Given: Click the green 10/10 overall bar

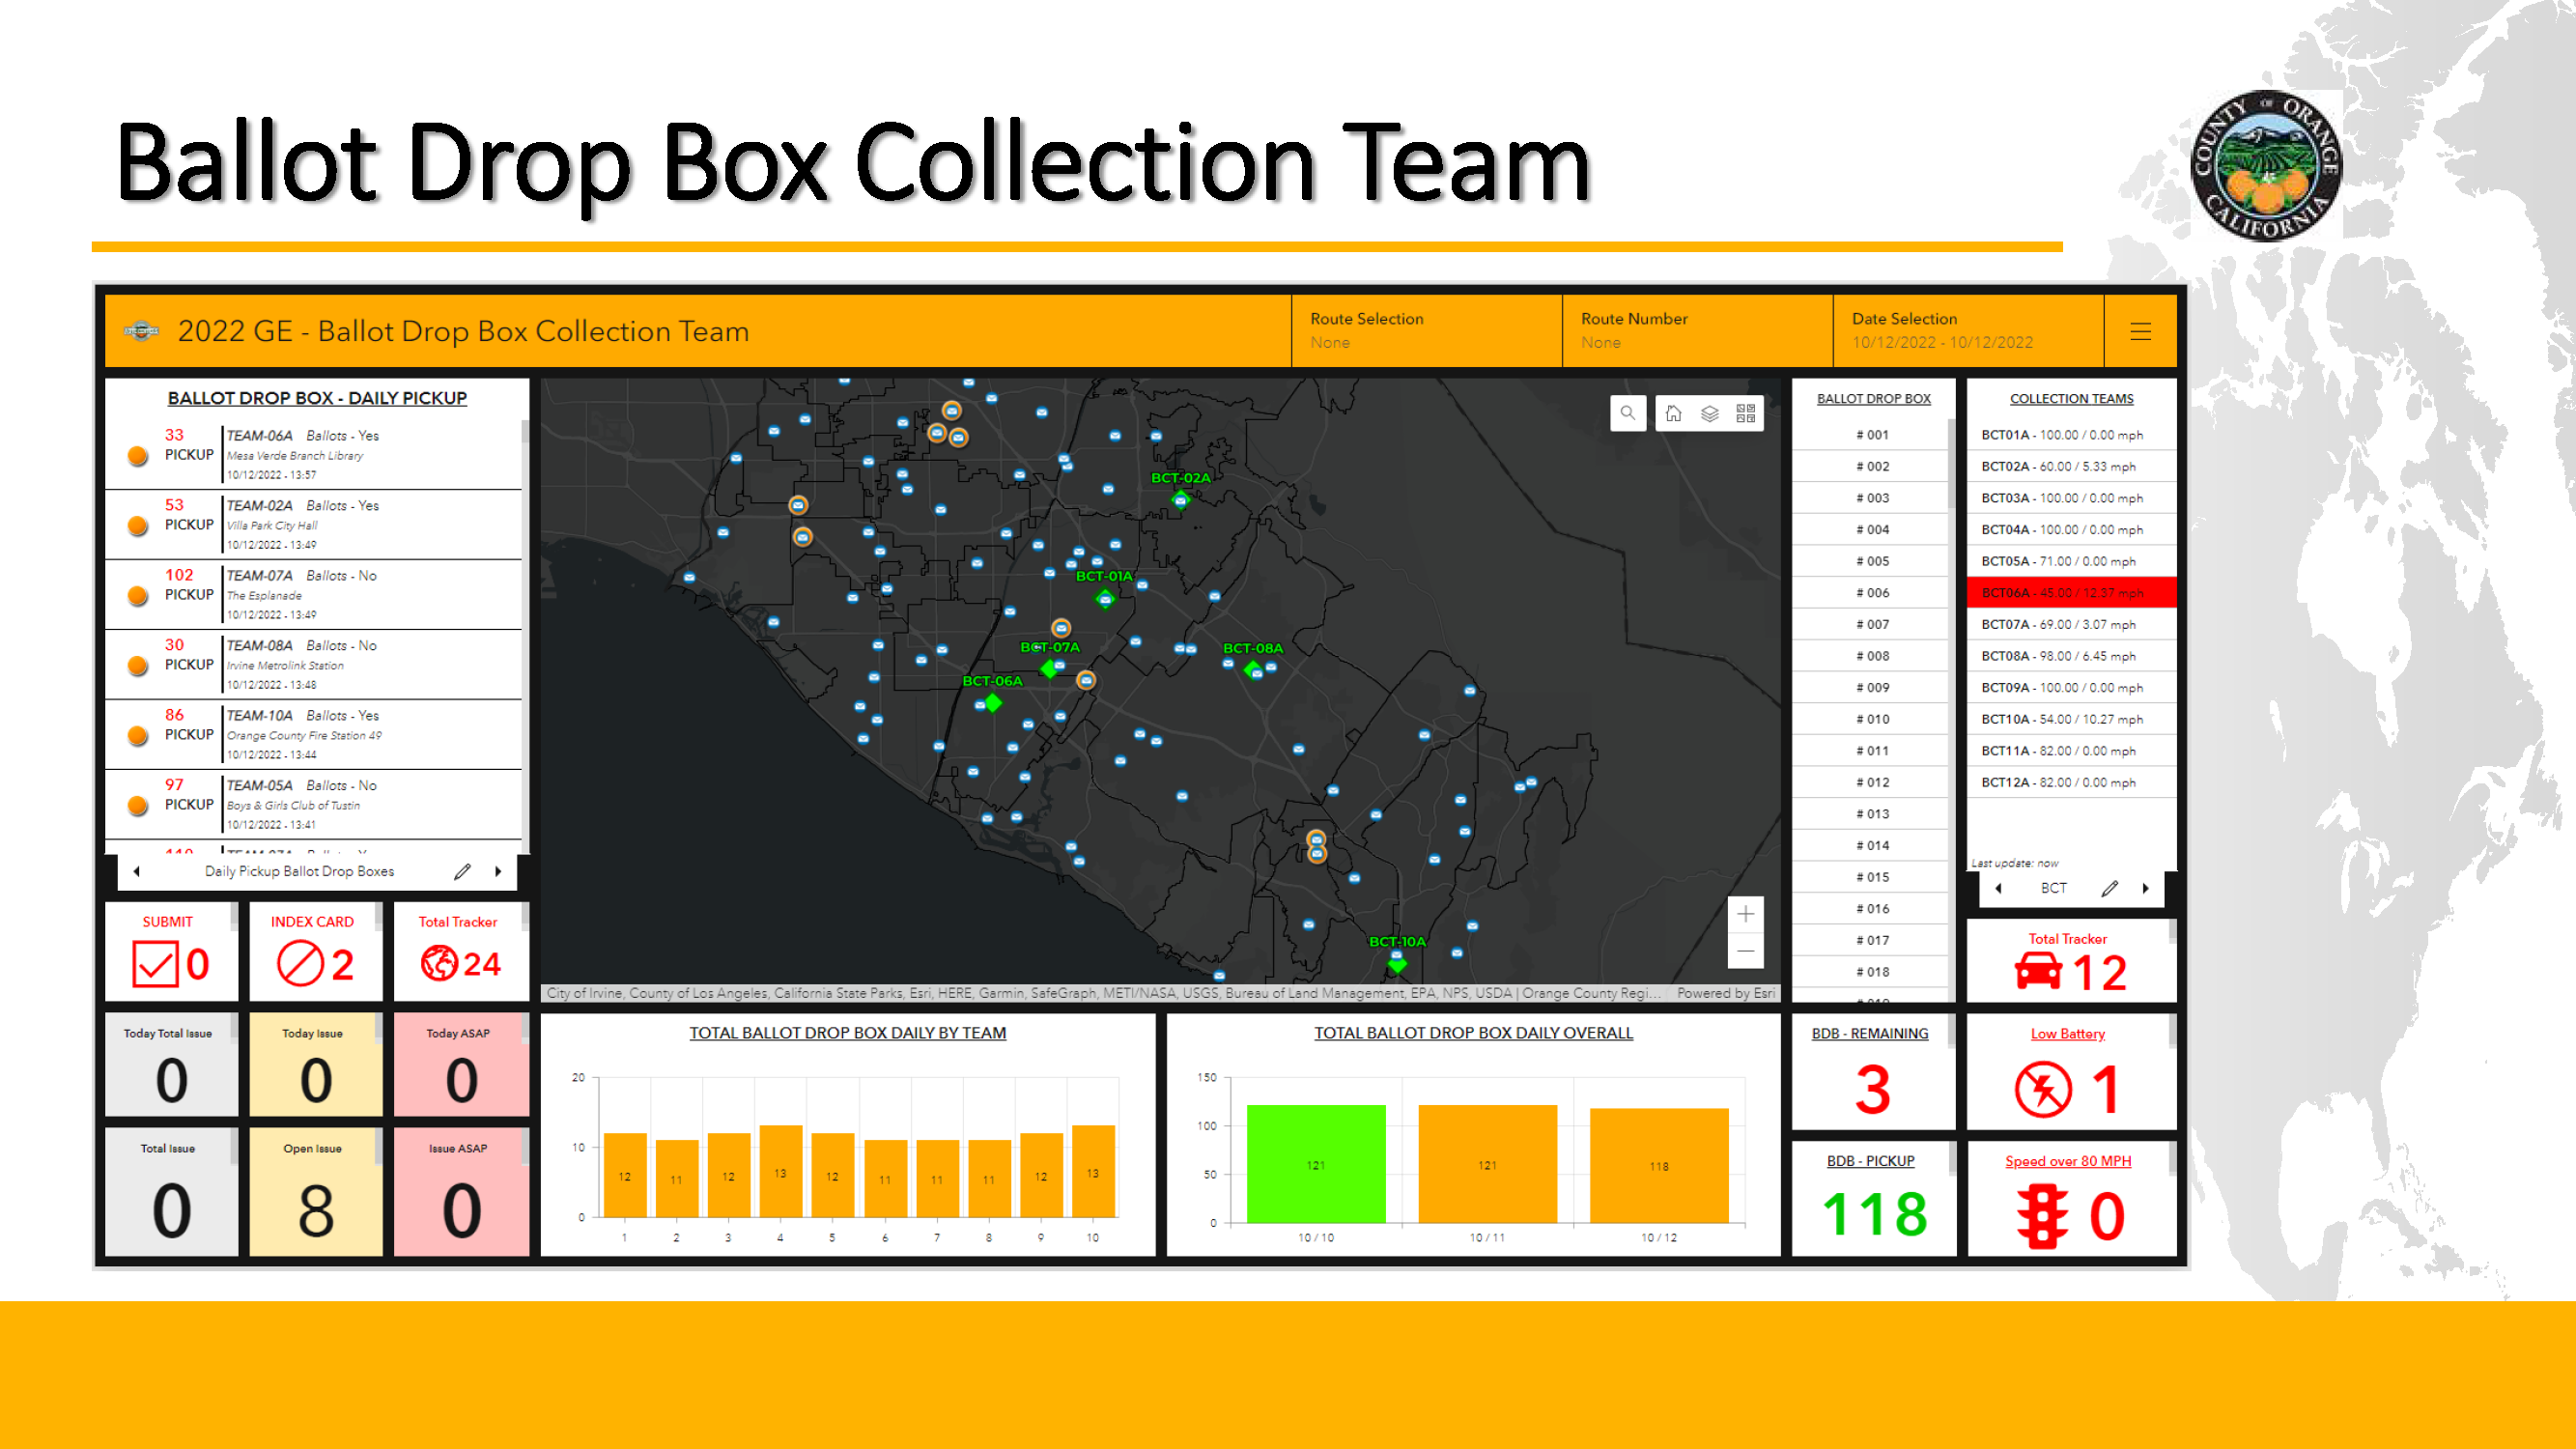Looking at the screenshot, I should [1315, 1164].
